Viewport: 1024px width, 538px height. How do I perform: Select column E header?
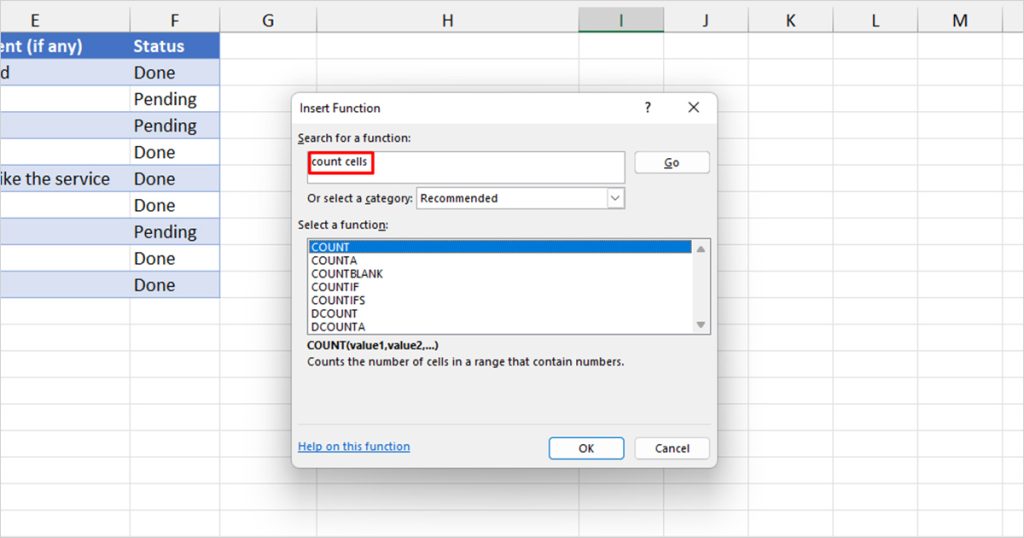coord(65,20)
